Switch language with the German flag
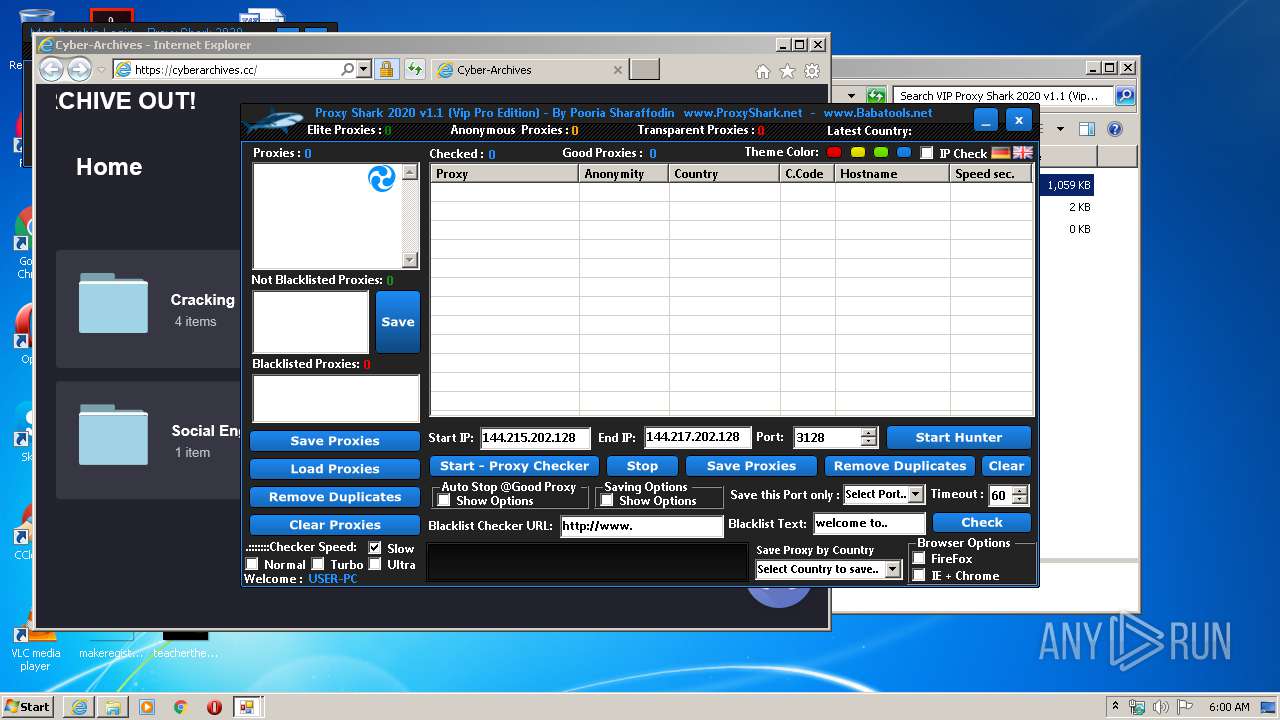The width and height of the screenshot is (1280, 720). coord(1001,153)
